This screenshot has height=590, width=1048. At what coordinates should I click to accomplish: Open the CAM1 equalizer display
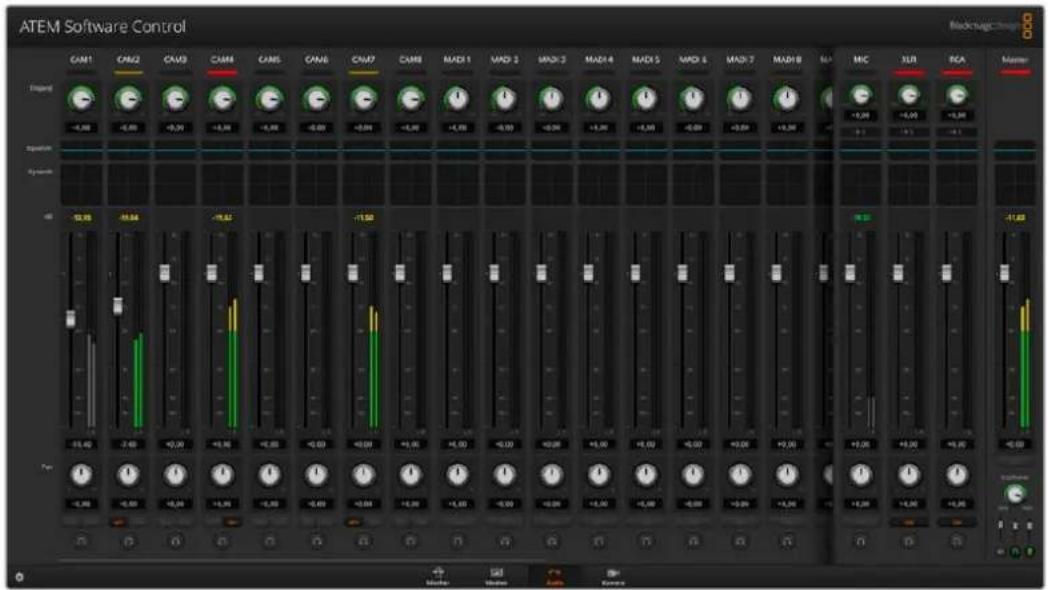(x=81, y=151)
